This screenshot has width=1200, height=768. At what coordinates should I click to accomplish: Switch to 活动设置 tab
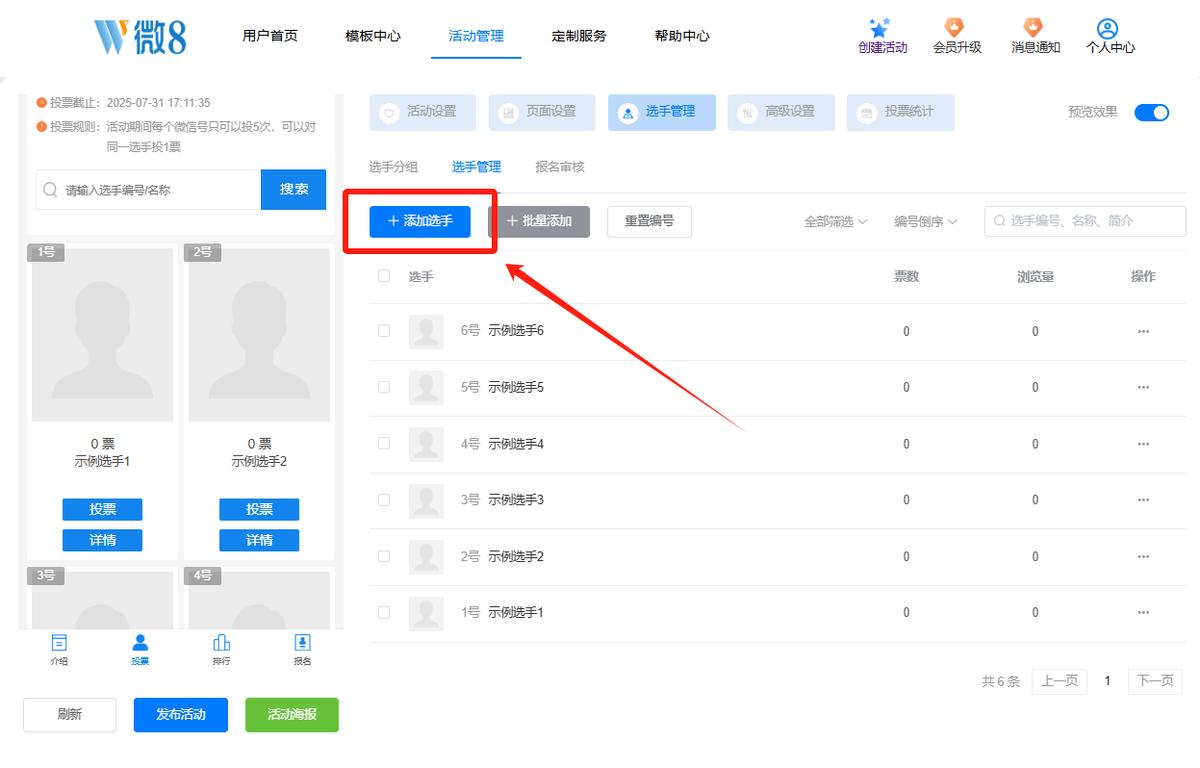point(422,112)
